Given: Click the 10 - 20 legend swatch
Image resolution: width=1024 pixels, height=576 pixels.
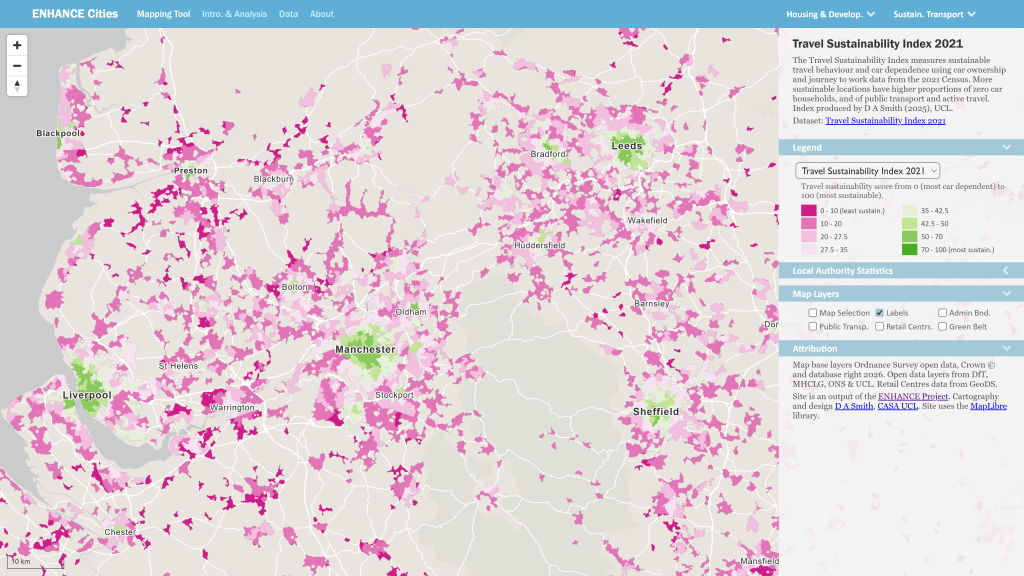Looking at the screenshot, I should pos(808,223).
